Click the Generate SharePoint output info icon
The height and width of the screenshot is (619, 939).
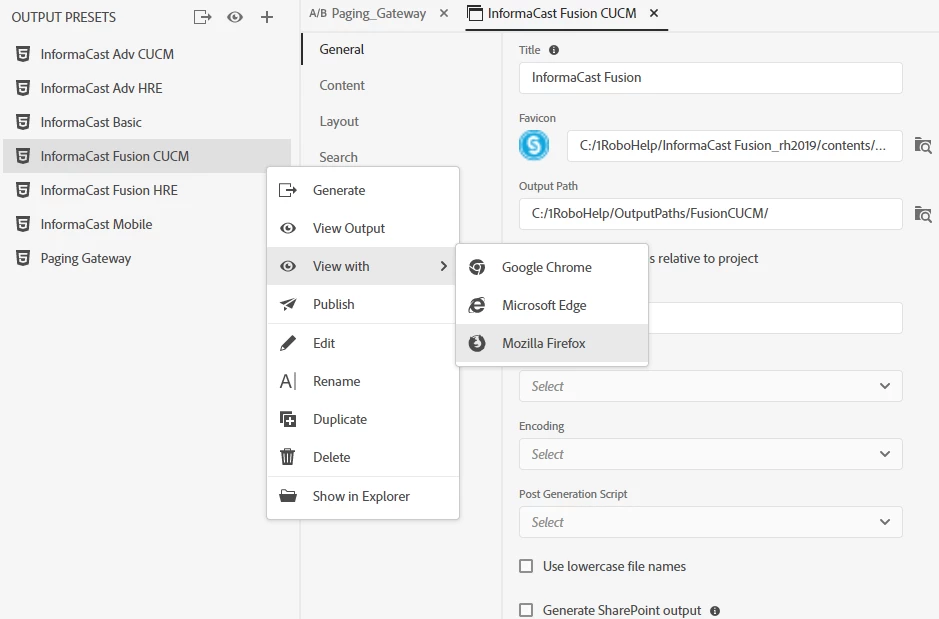coord(715,611)
